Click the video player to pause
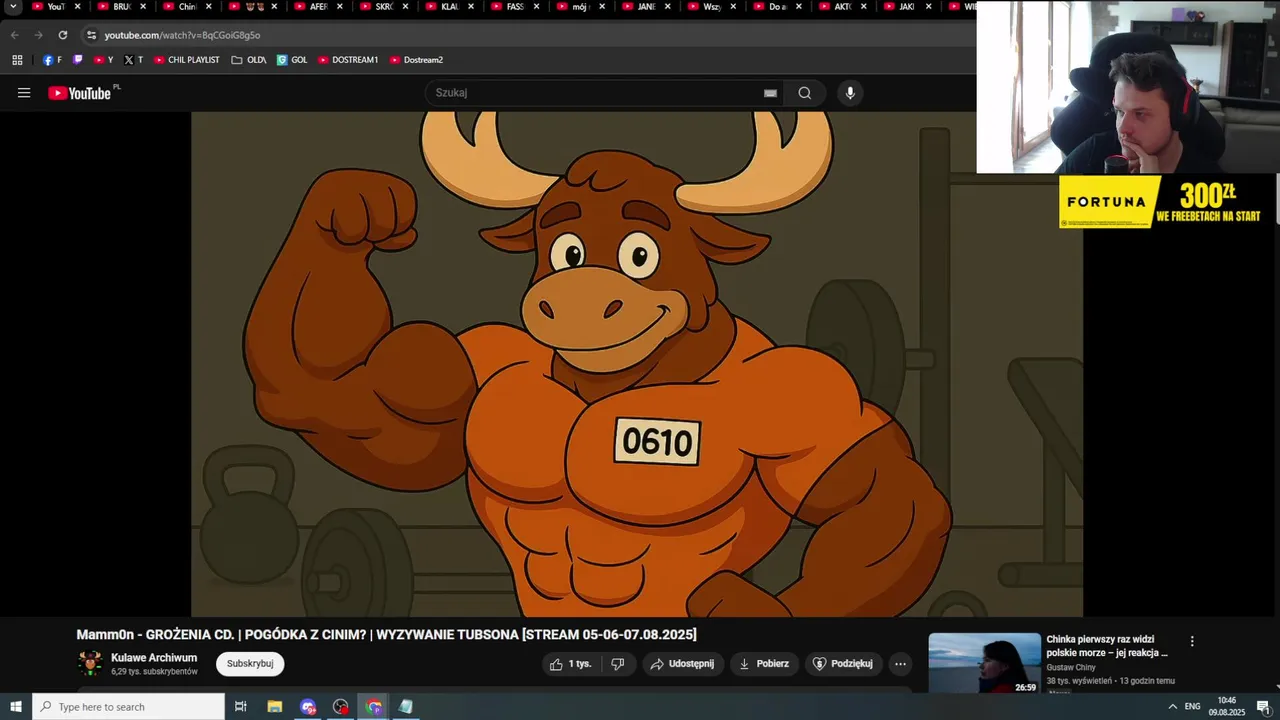 point(637,364)
